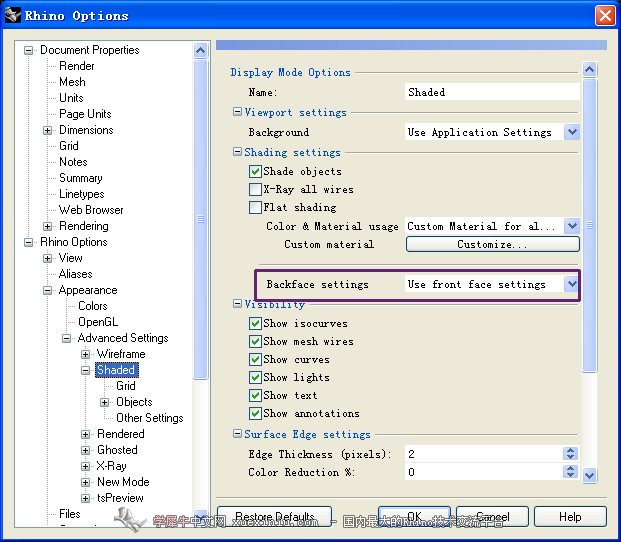Click the settings panel scrollbar thumb

589,226
